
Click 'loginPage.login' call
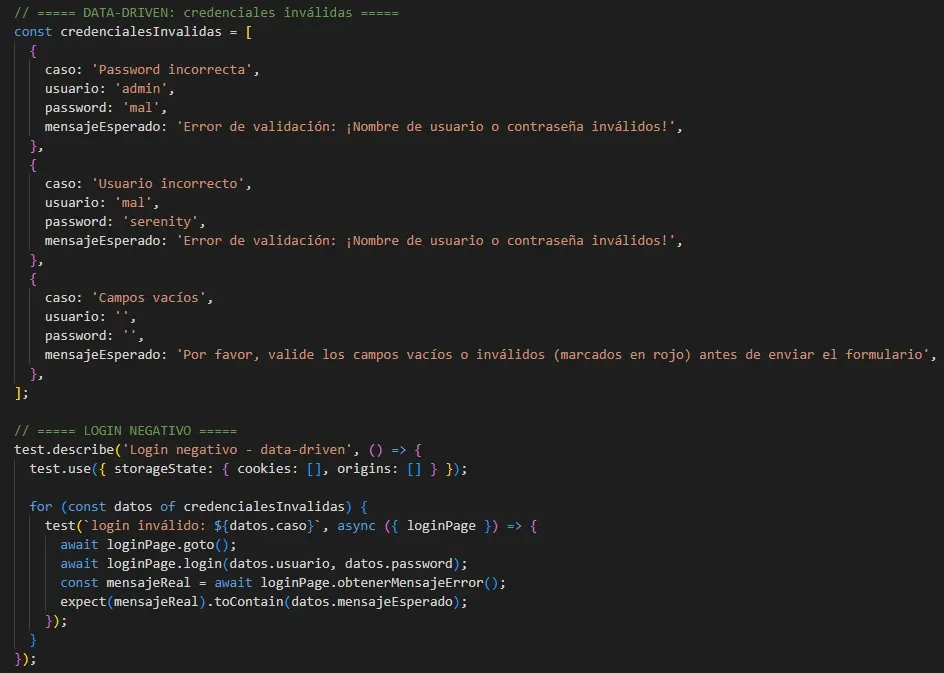click(x=164, y=564)
